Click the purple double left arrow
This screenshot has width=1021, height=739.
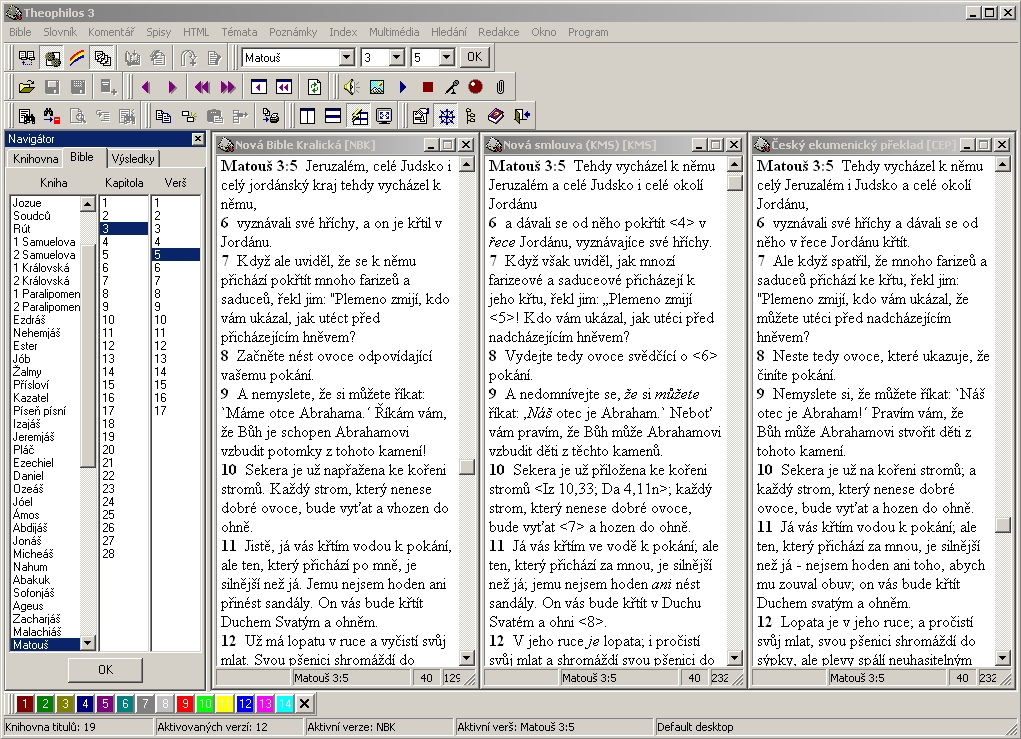pyautogui.click(x=202, y=87)
